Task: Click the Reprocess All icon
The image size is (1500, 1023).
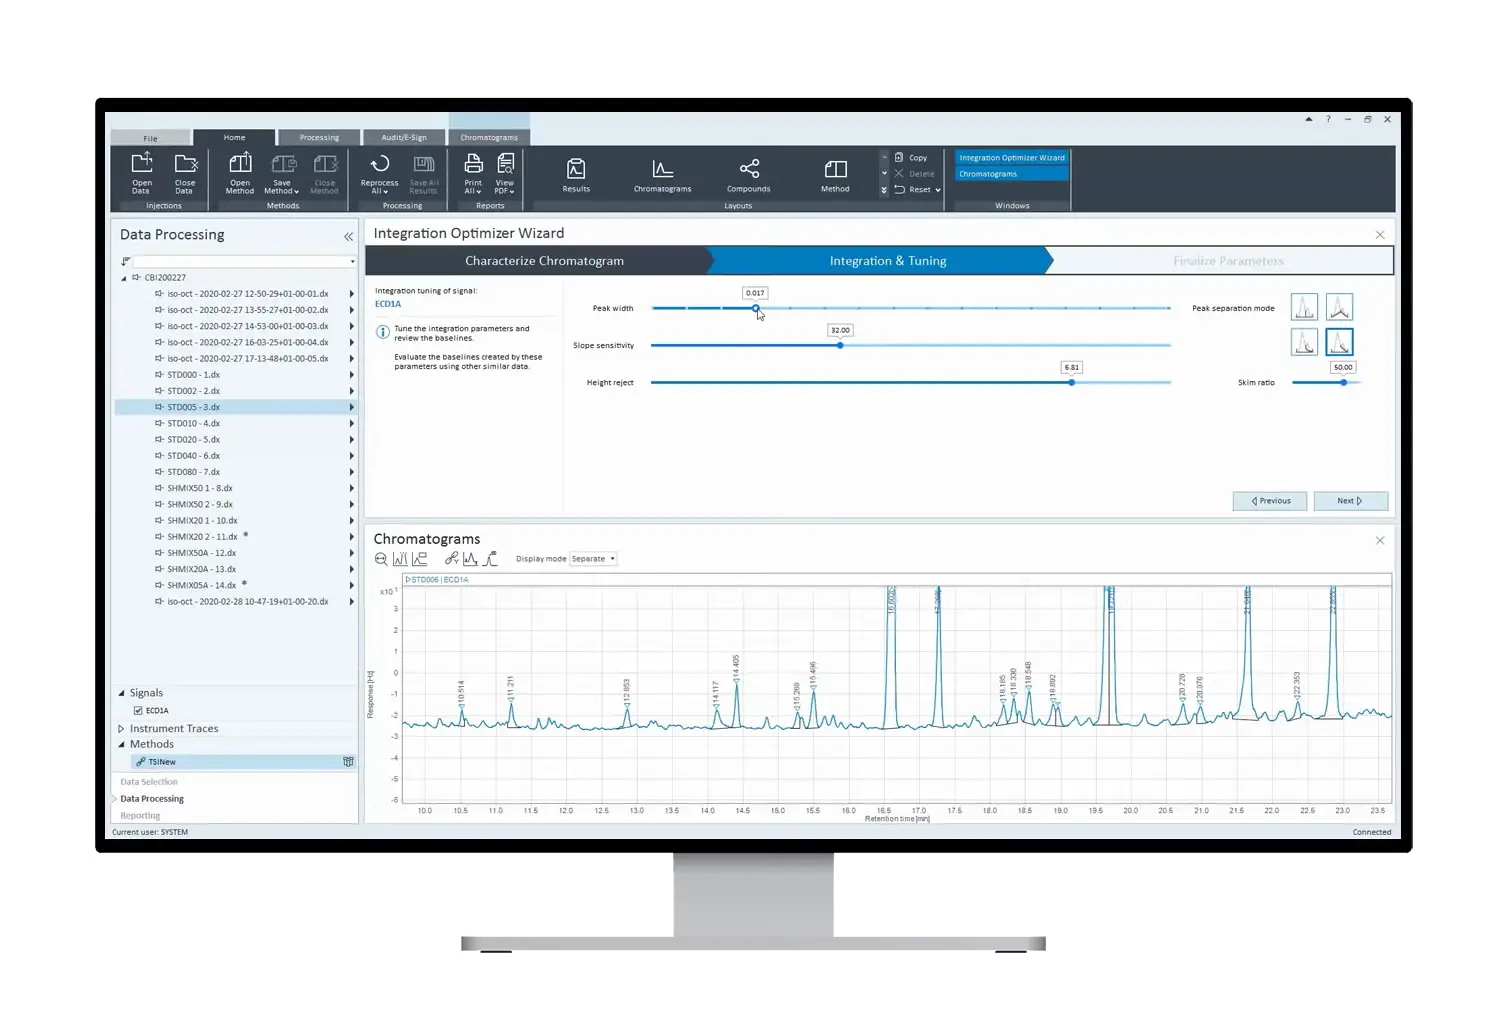Action: pos(379,165)
